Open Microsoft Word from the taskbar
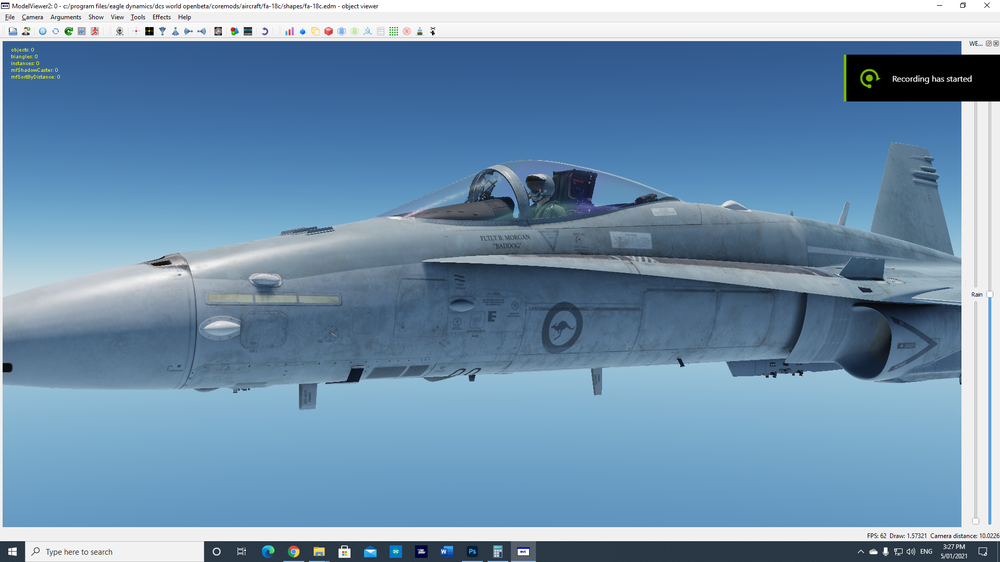Screen dimensions: 1000x562 click(x=446, y=552)
